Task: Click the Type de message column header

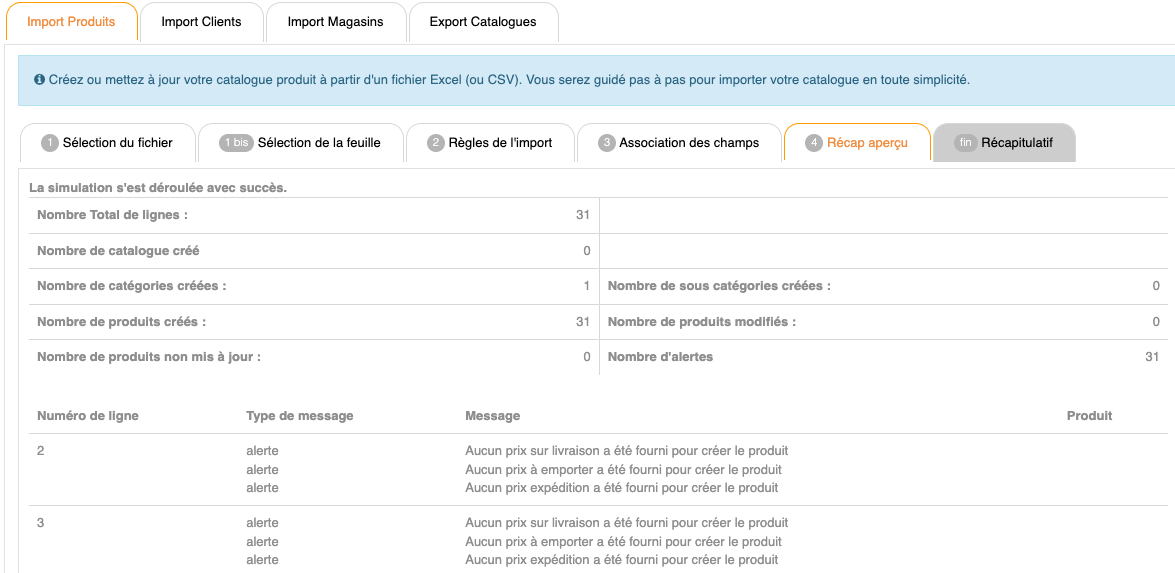Action: point(300,416)
